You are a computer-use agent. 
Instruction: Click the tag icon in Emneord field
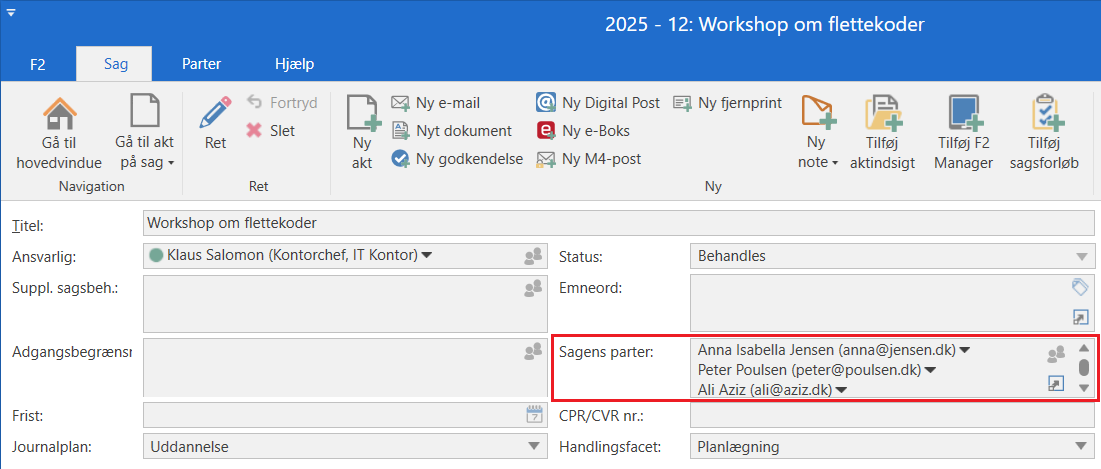pyautogui.click(x=1079, y=288)
